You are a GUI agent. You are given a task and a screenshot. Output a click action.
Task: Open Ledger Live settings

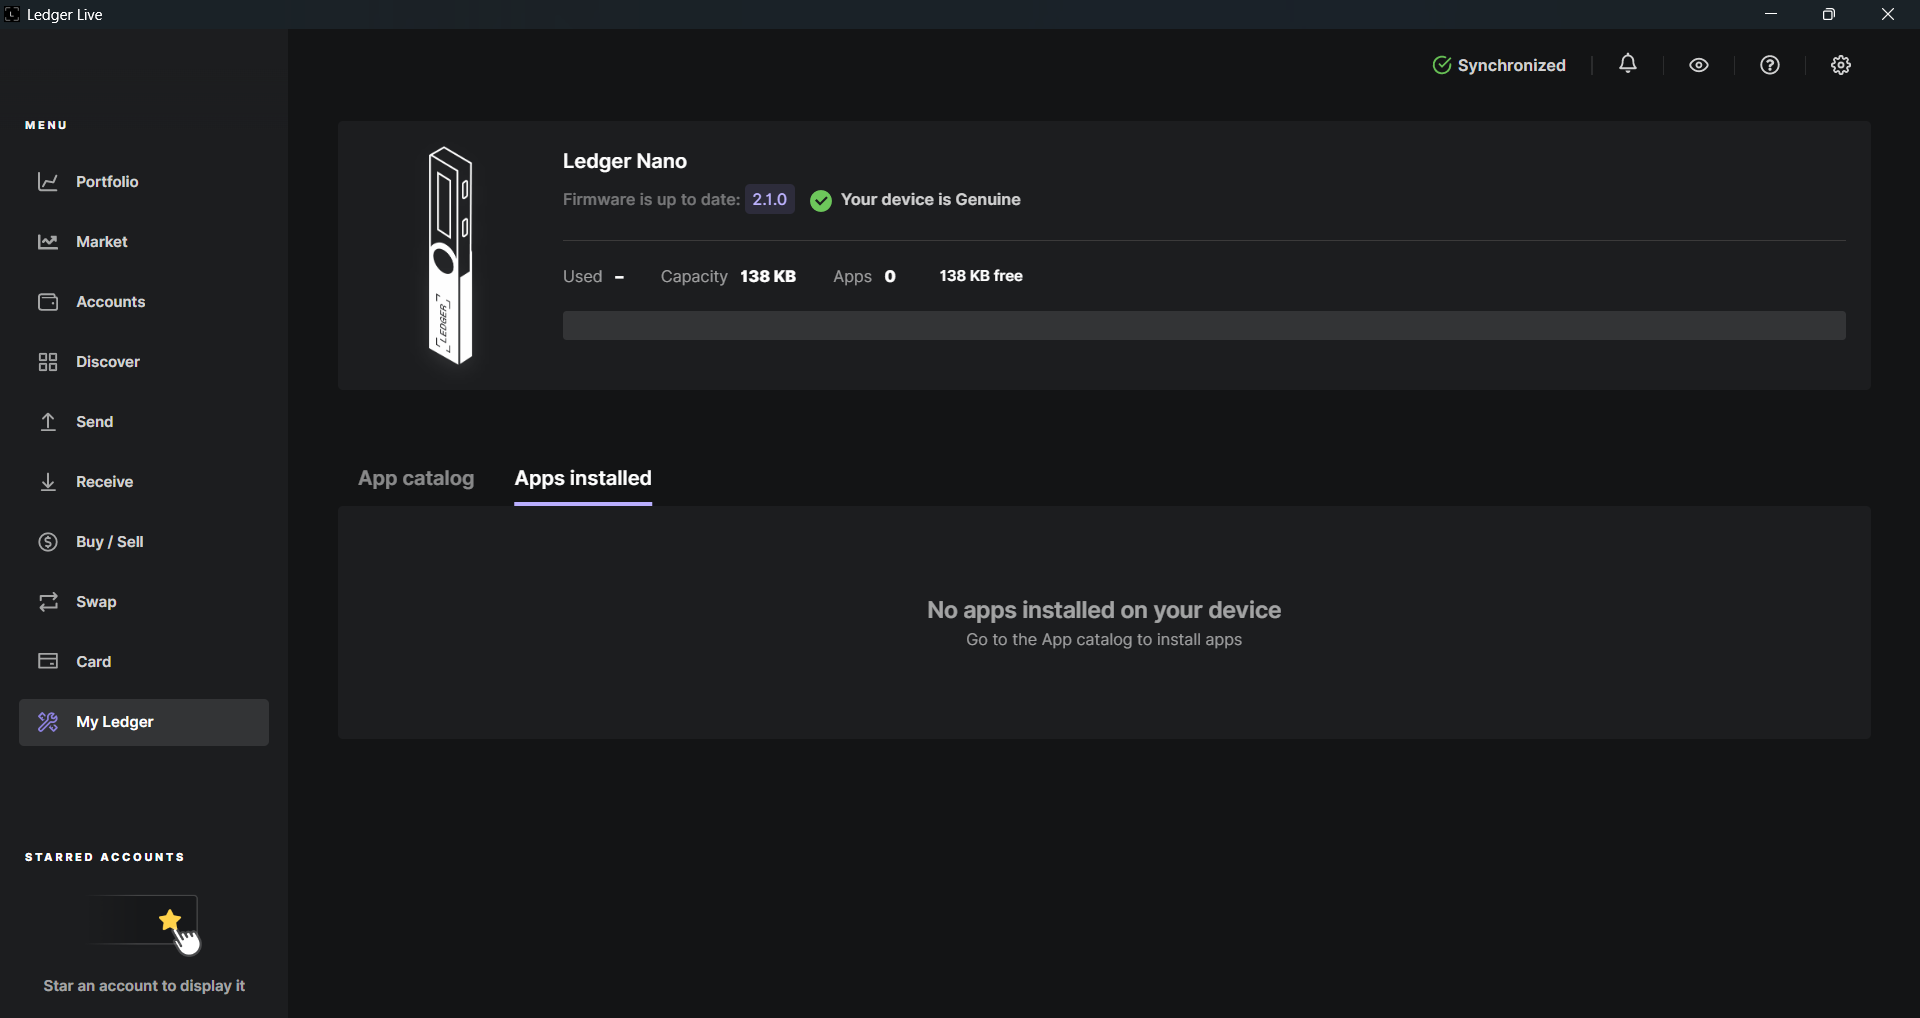(x=1841, y=65)
